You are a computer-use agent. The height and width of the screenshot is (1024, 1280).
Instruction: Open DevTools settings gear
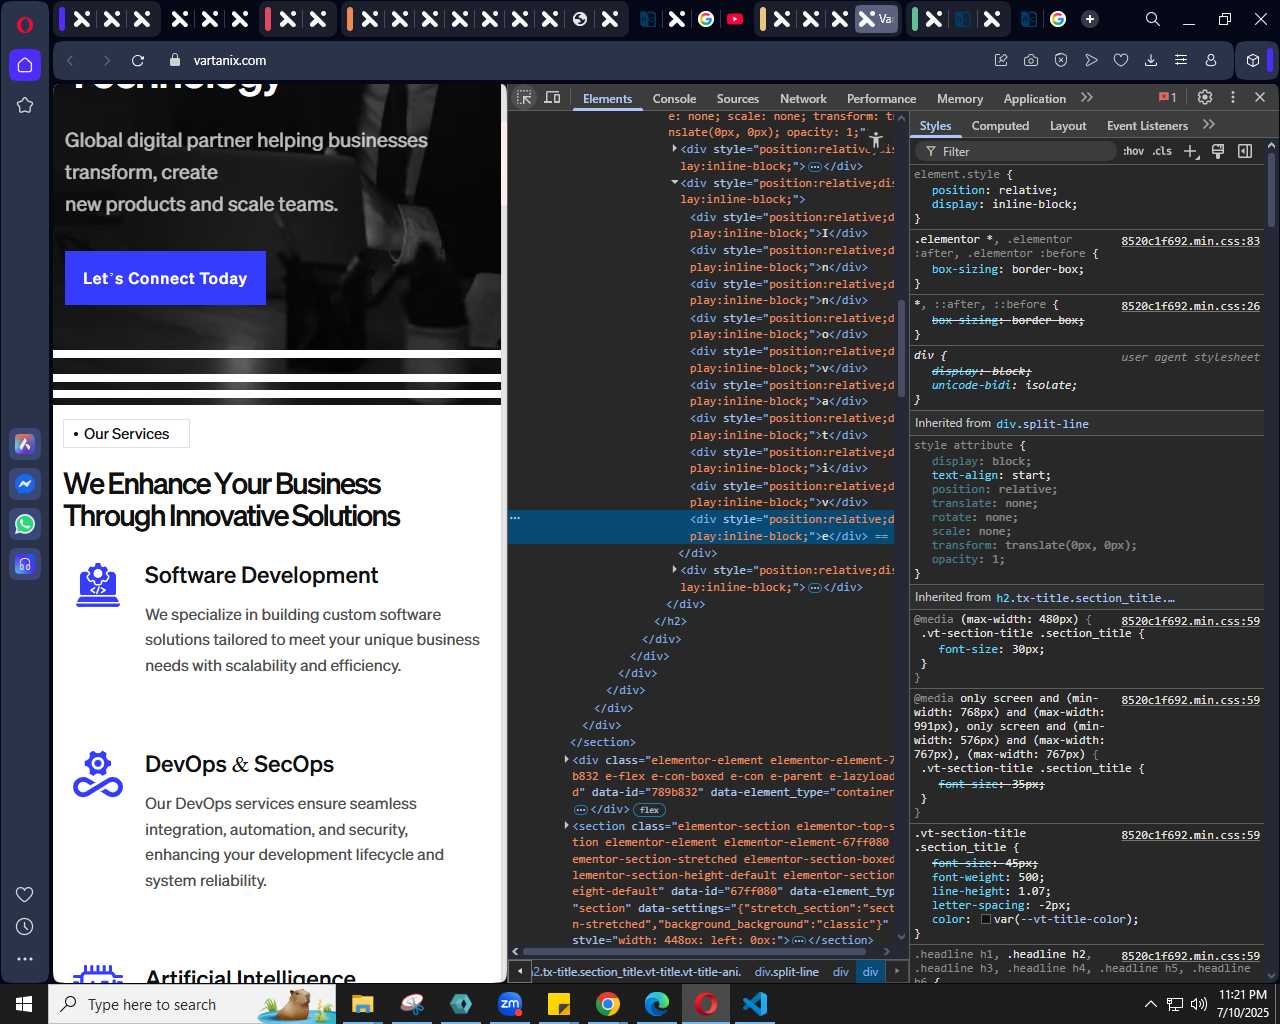tap(1205, 98)
